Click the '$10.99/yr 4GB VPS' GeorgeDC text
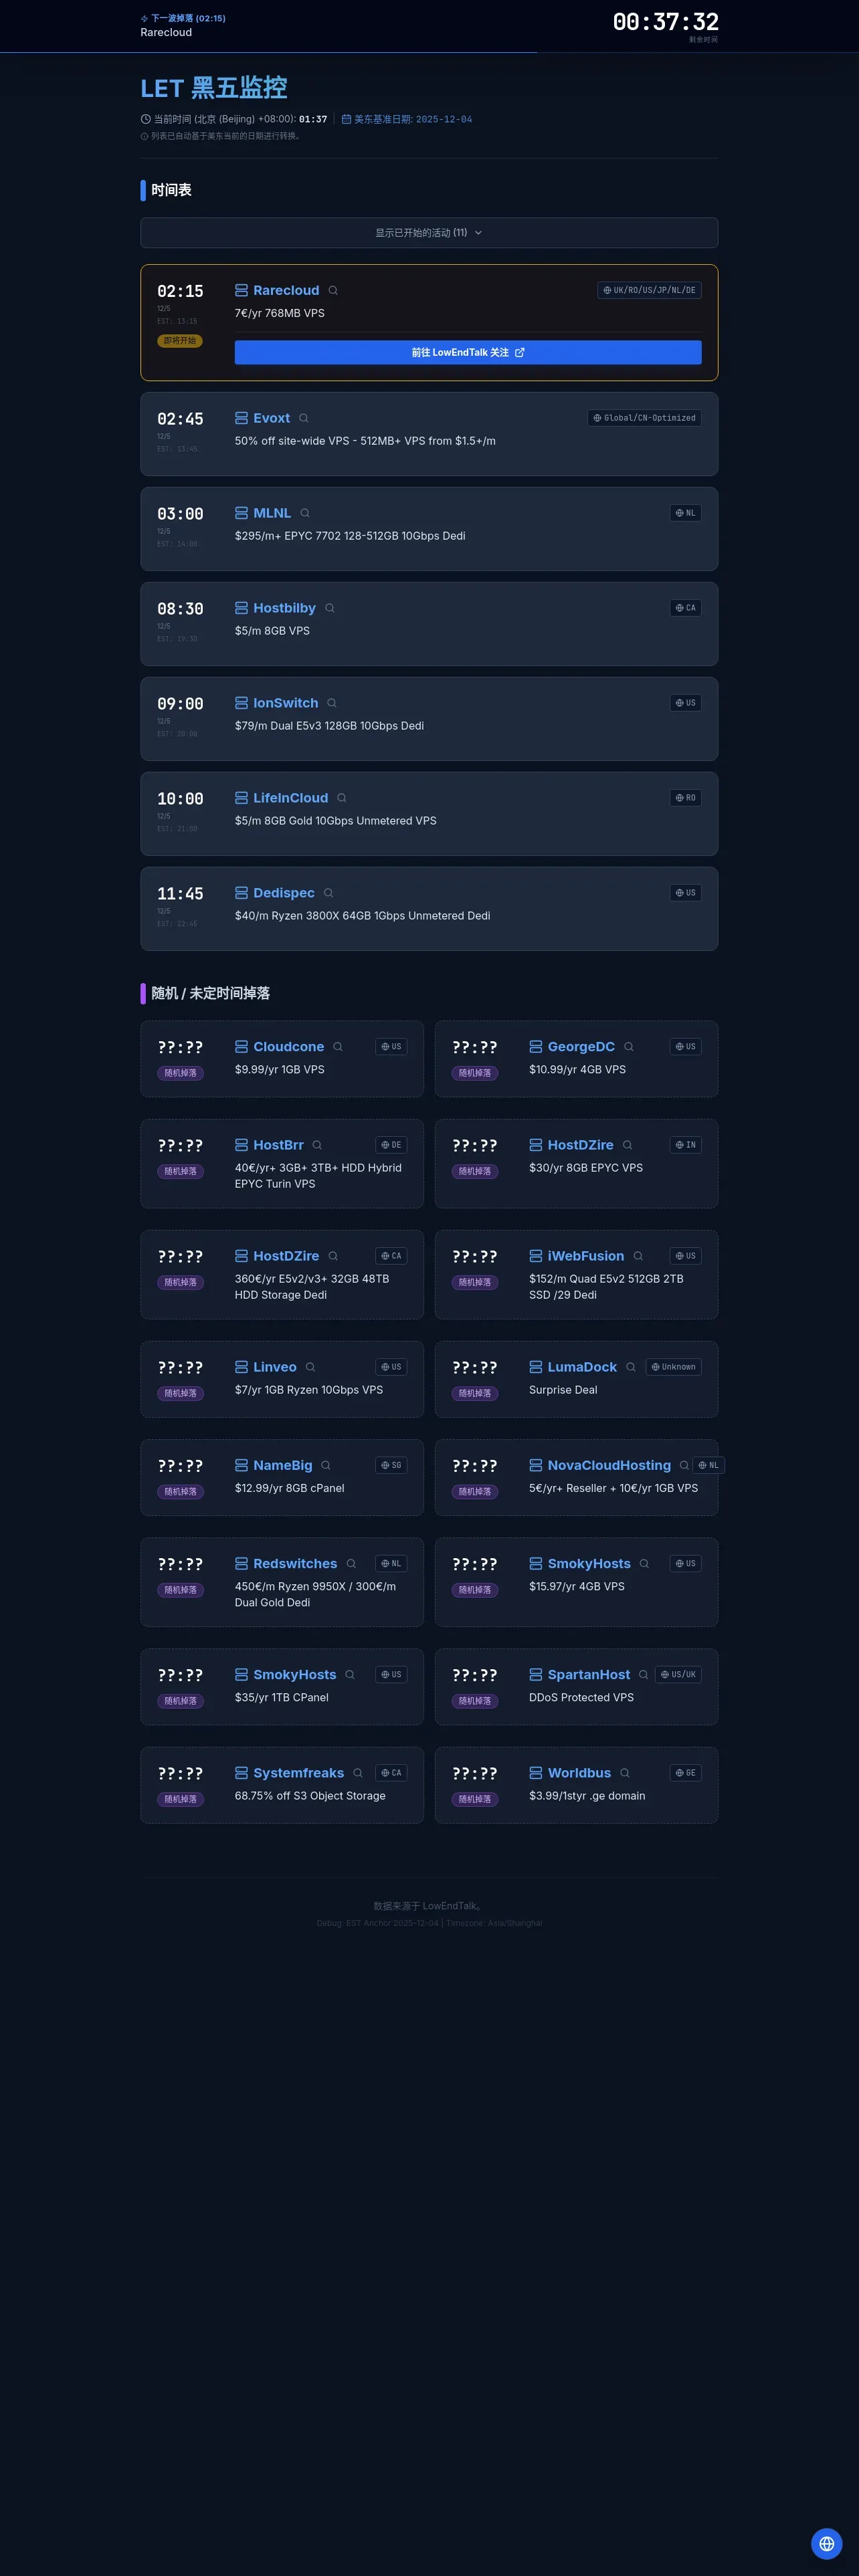Screen dimensions: 859x2576 pyautogui.click(x=577, y=1069)
